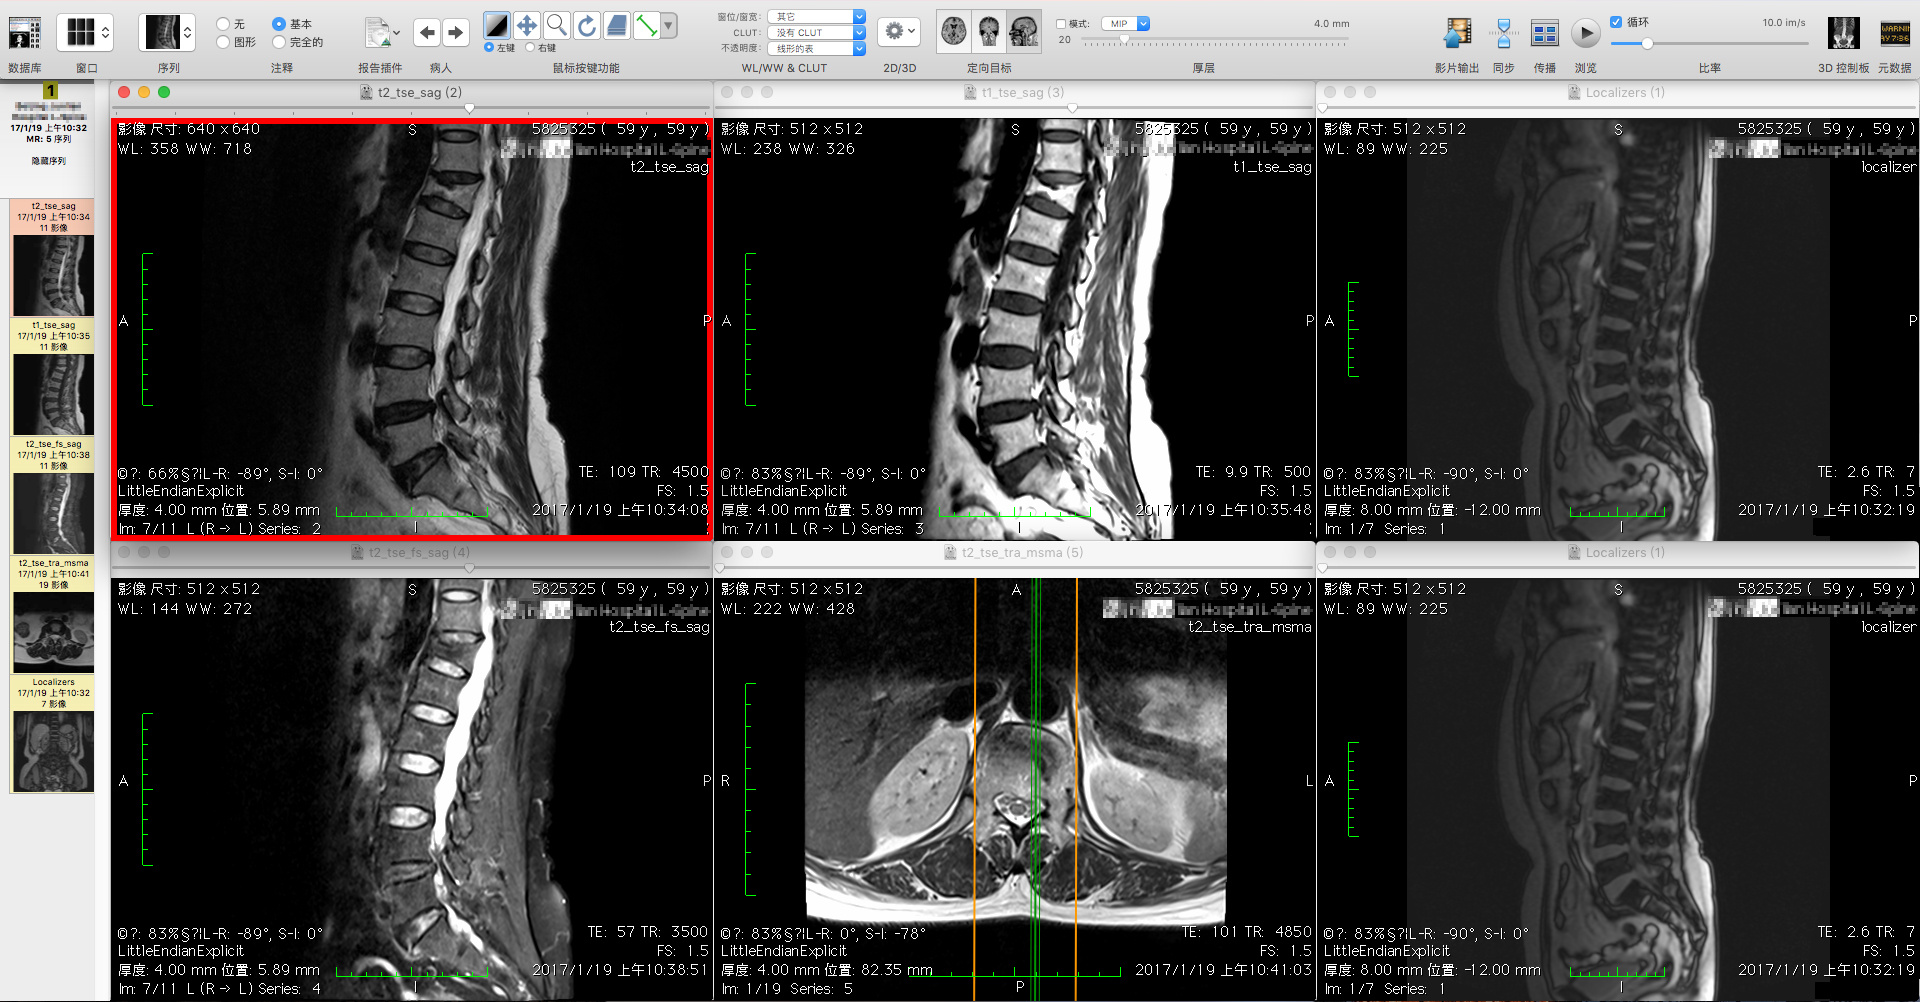Expand the report plugin dropdown arrow
This screenshot has height=1002, width=1920.
[397, 33]
